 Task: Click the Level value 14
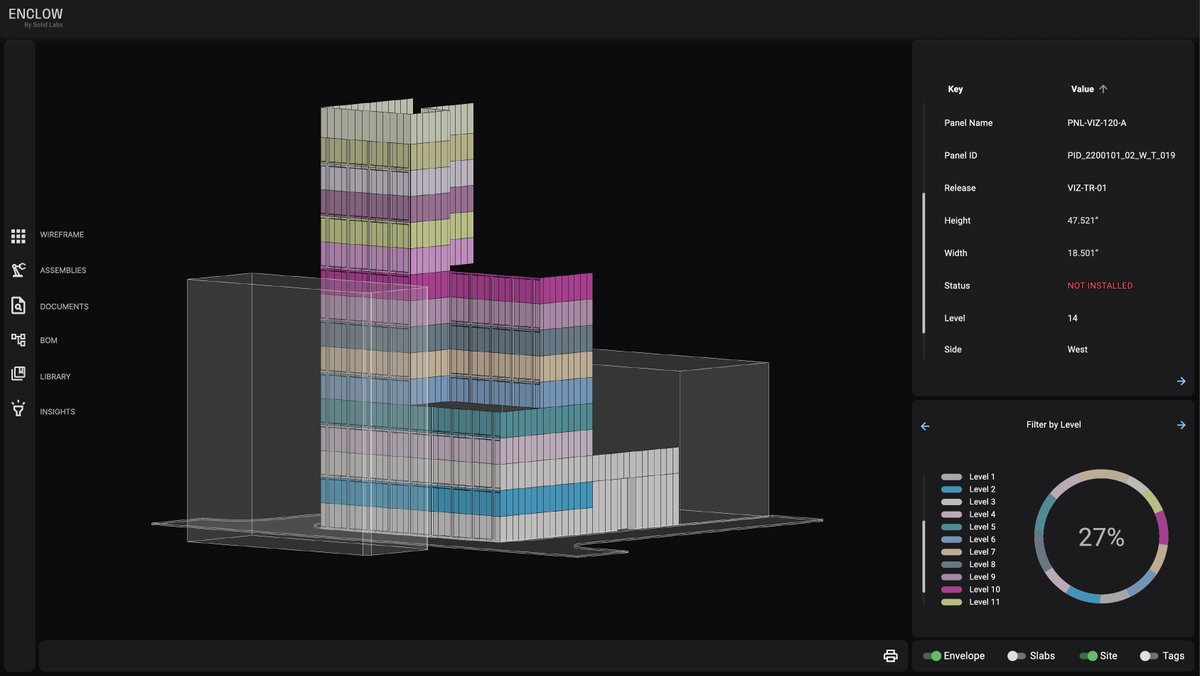pos(1072,318)
